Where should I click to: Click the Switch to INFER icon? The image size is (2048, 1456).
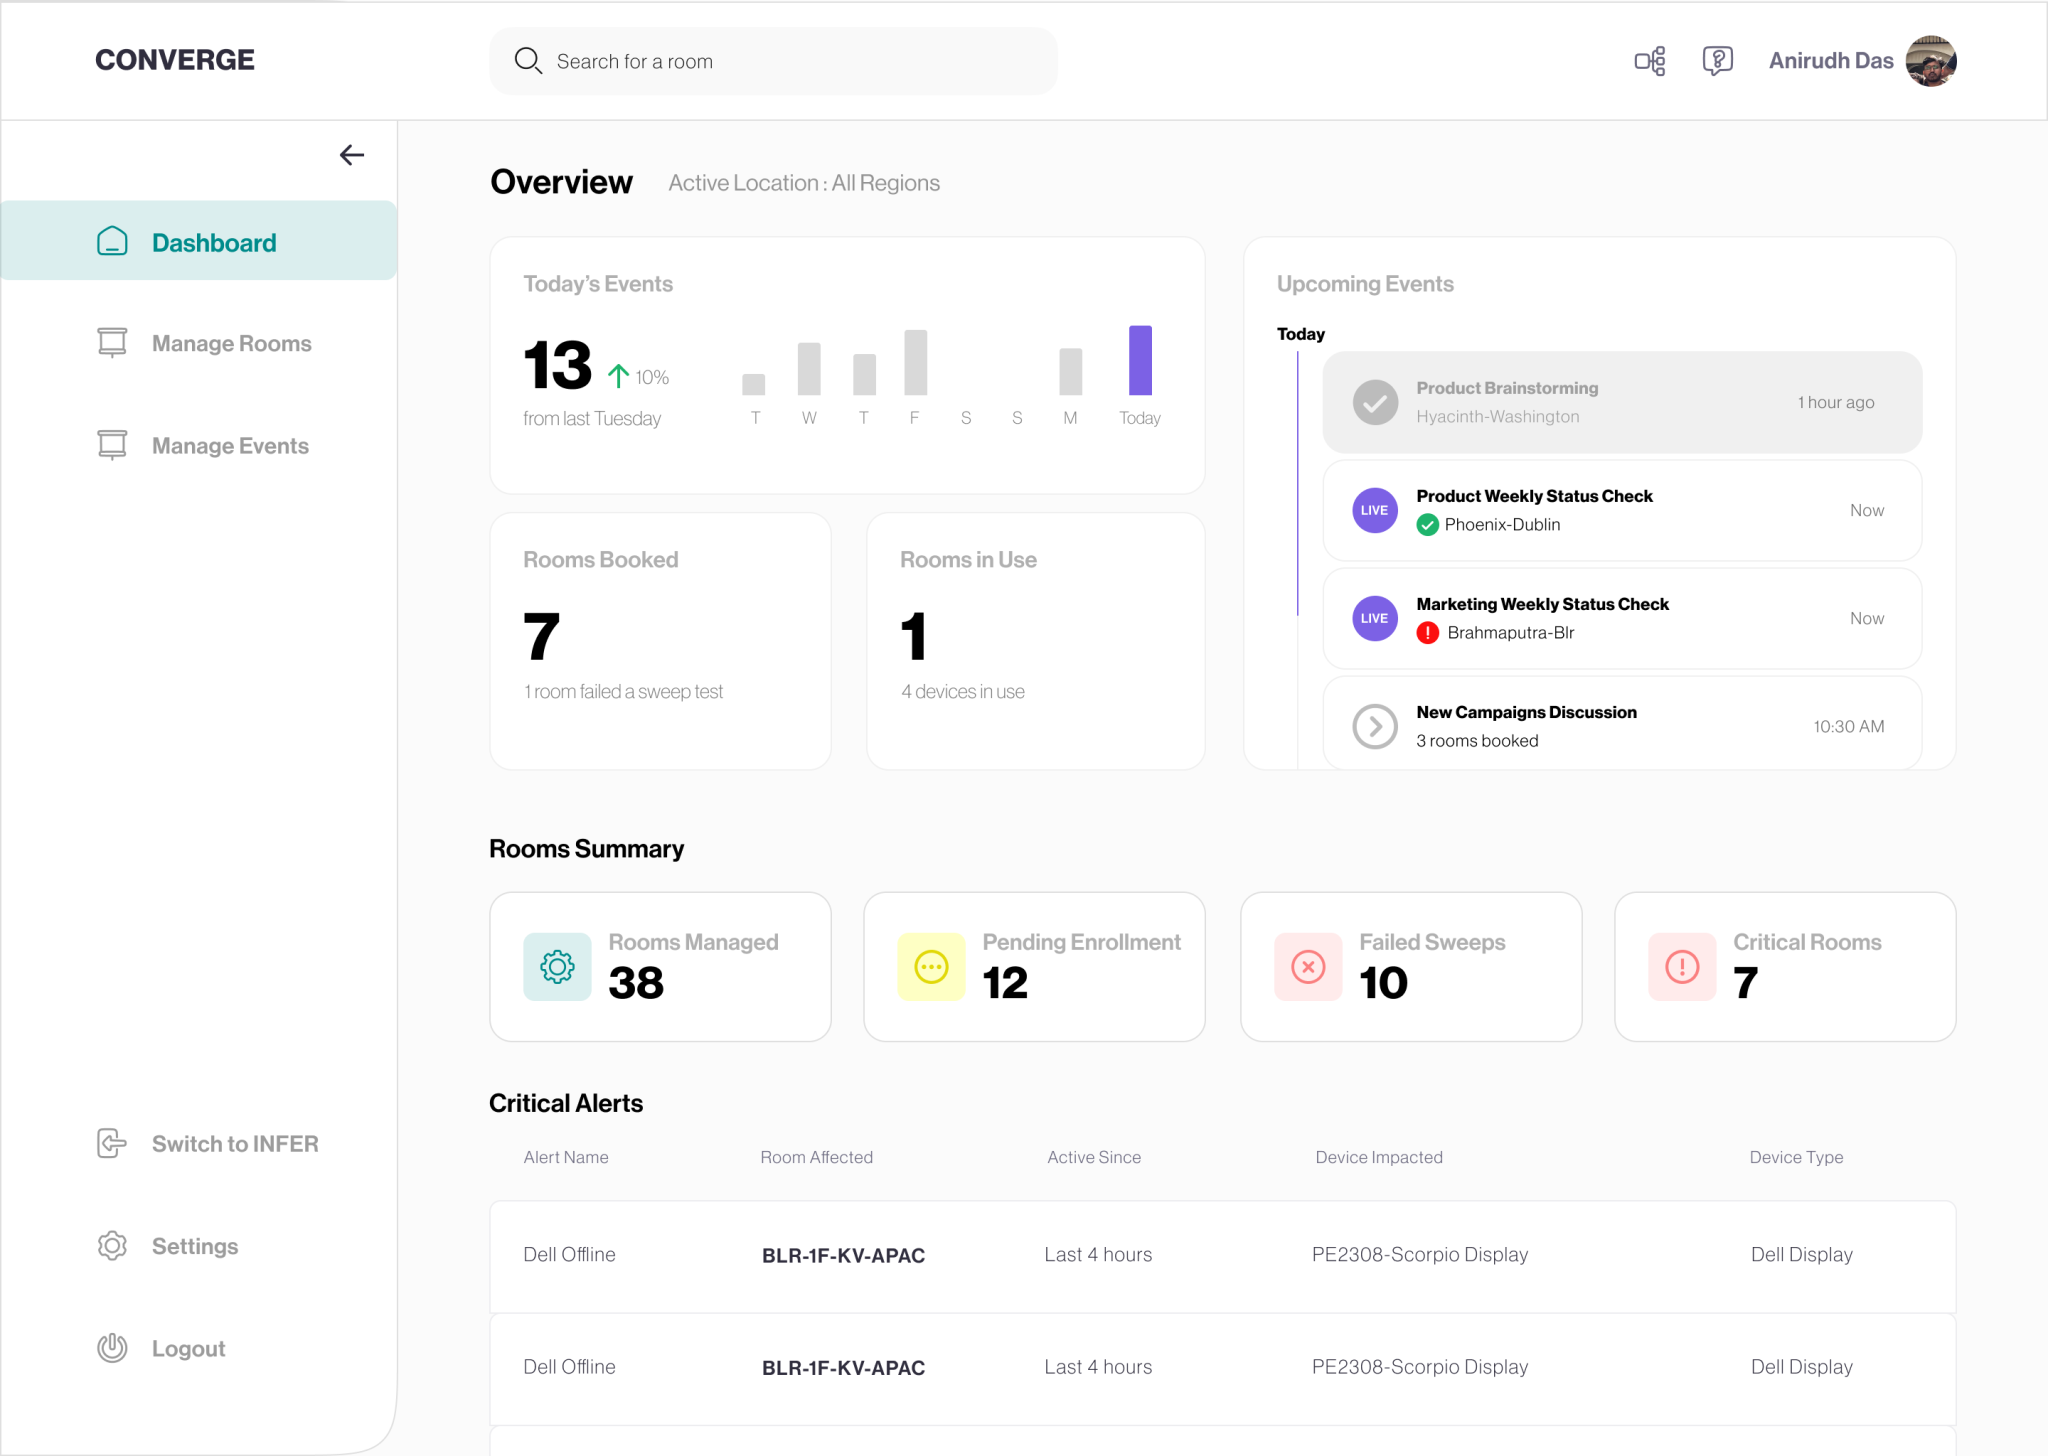112,1143
